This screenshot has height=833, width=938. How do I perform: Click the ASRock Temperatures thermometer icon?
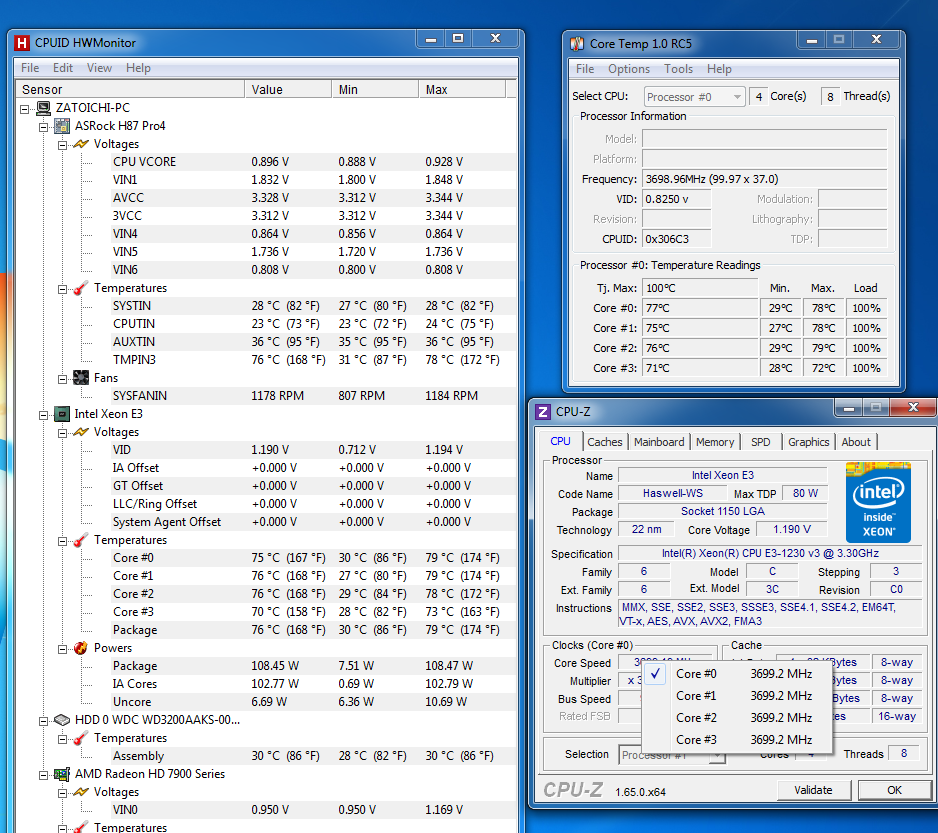coord(81,288)
